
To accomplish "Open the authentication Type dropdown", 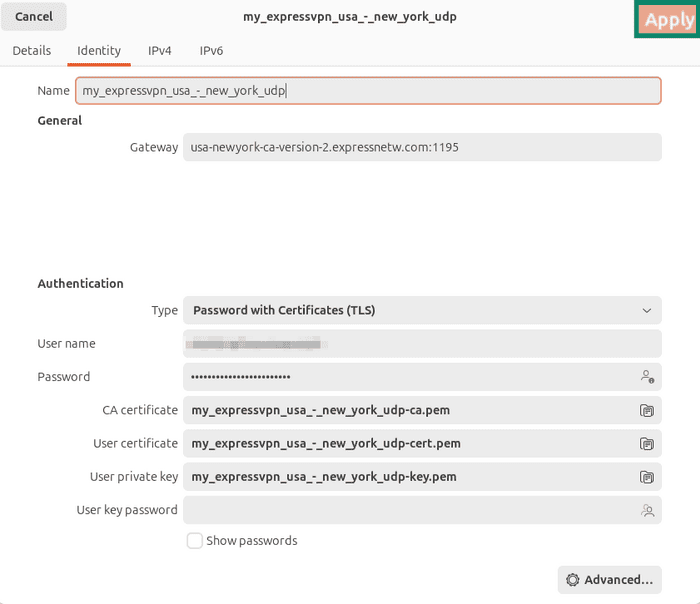I will coord(422,310).
